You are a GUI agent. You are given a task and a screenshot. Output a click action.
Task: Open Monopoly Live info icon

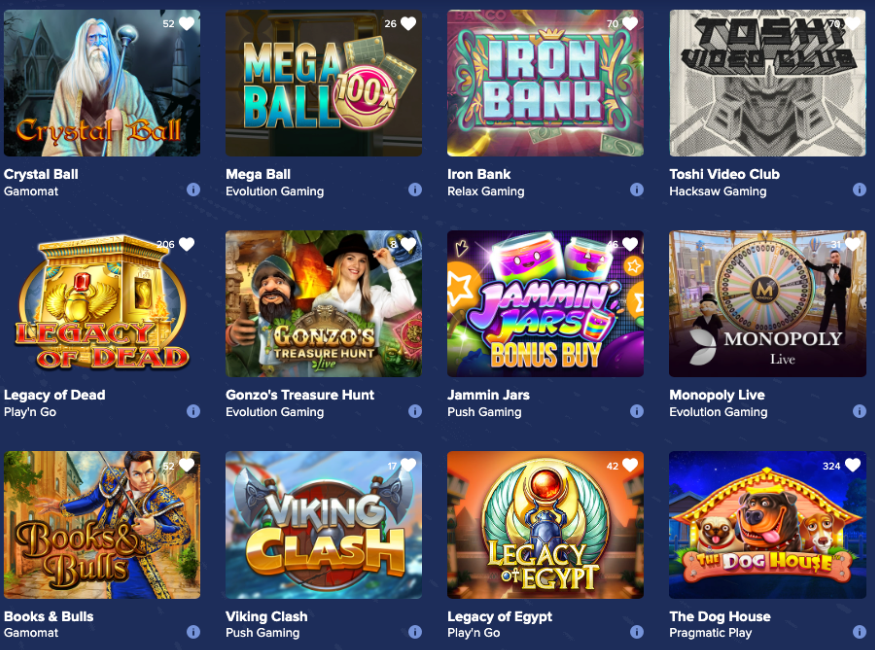pyautogui.click(x=859, y=411)
